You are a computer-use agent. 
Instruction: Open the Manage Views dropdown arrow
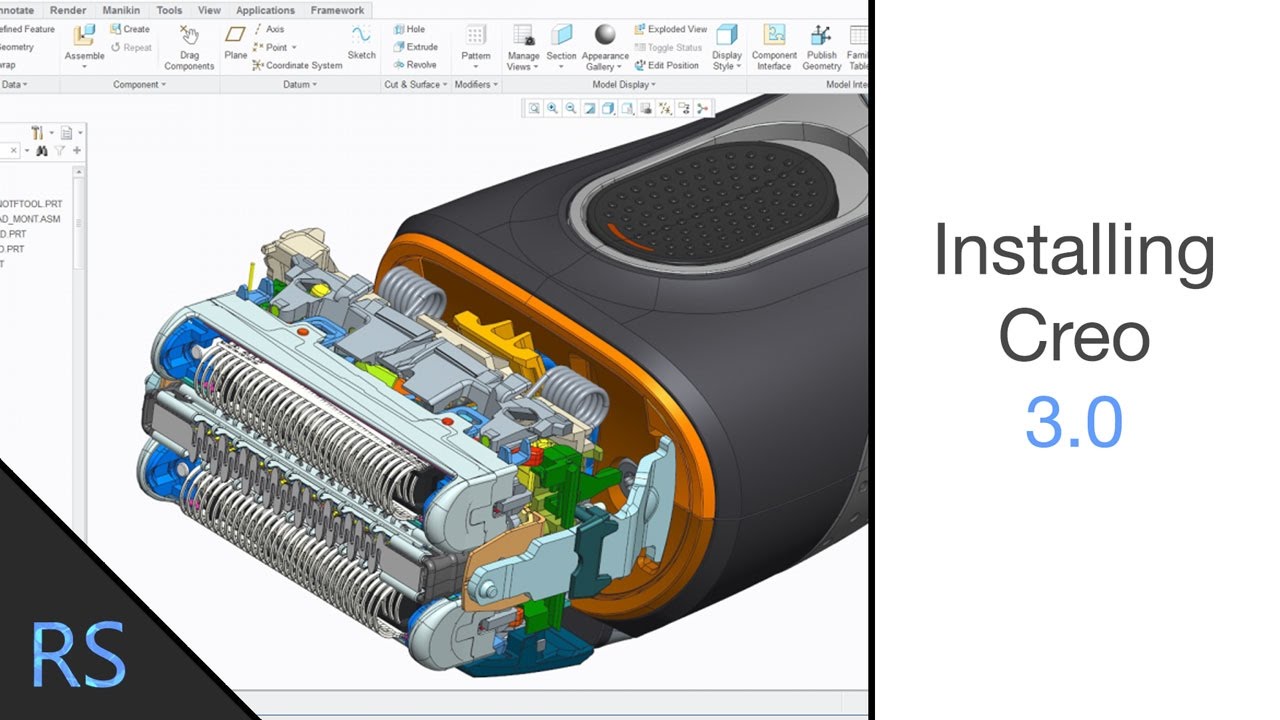coord(536,67)
